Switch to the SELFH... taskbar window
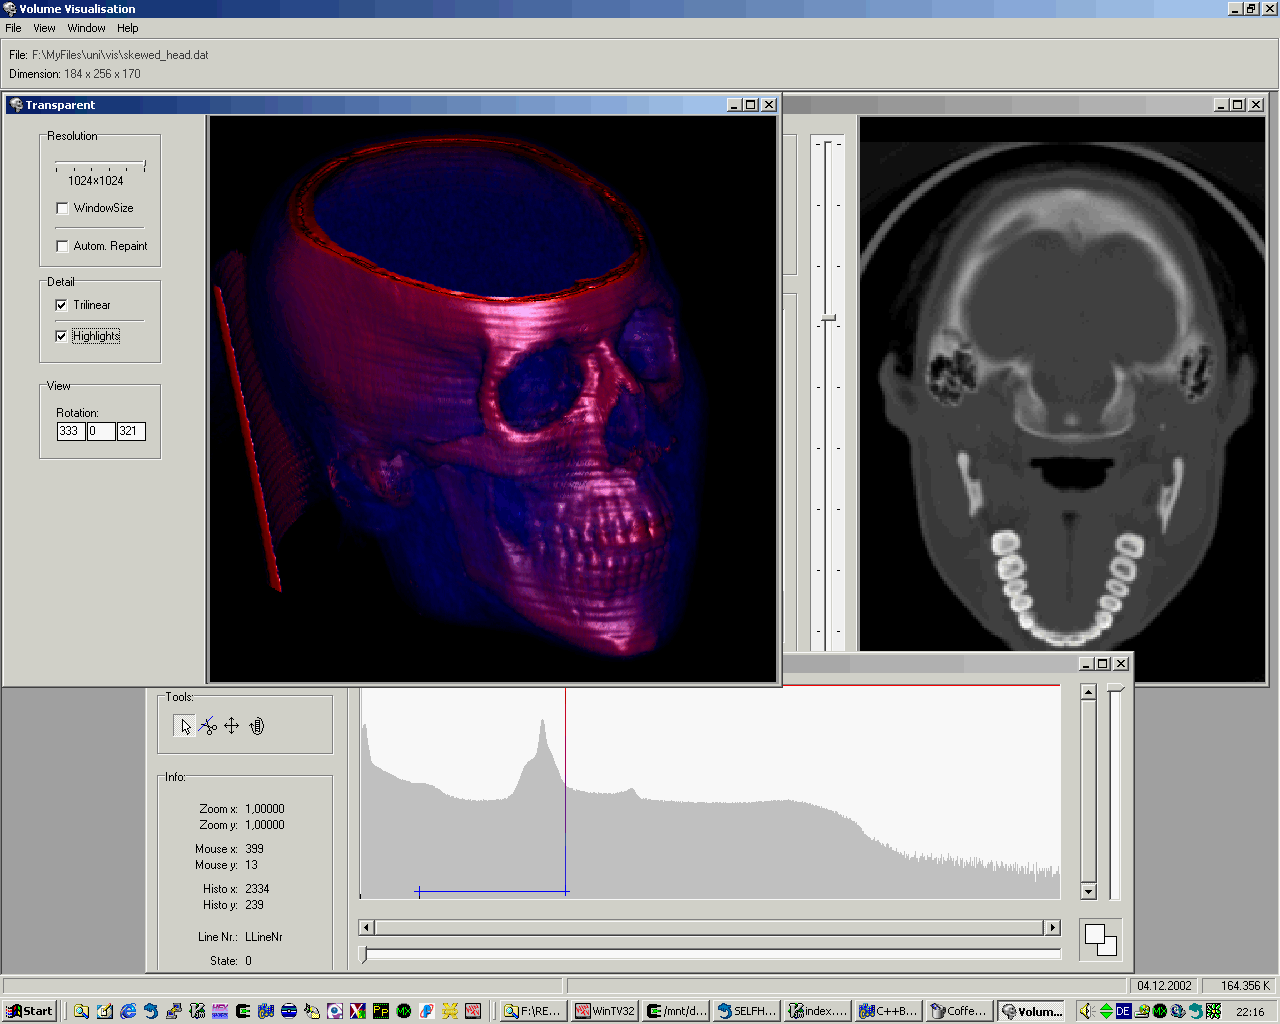The image size is (1280, 1024). (747, 1011)
